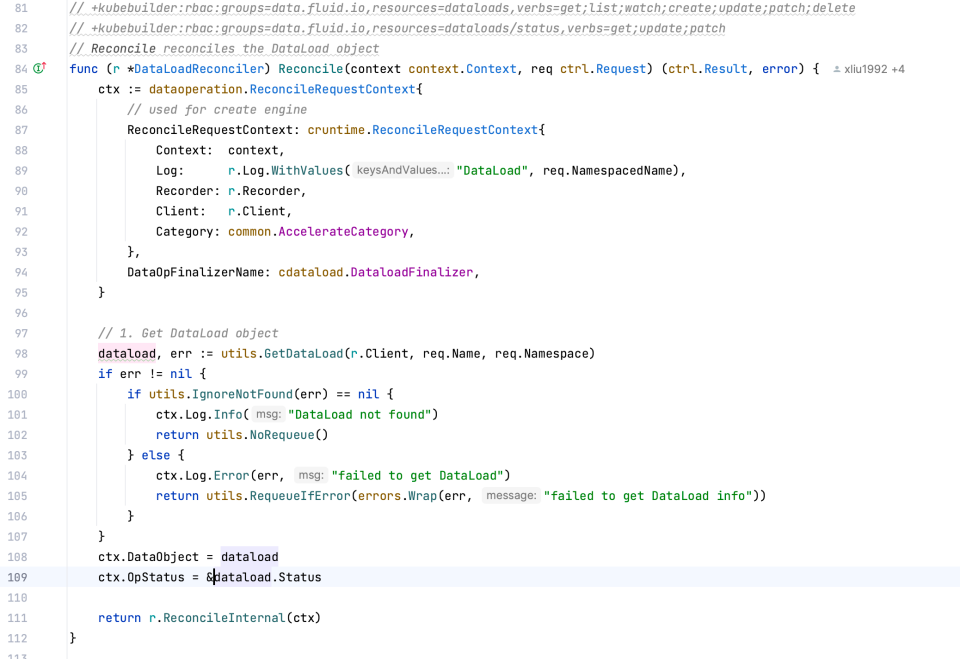
Task: Click the else keyword on line 103
Action: coord(156,455)
